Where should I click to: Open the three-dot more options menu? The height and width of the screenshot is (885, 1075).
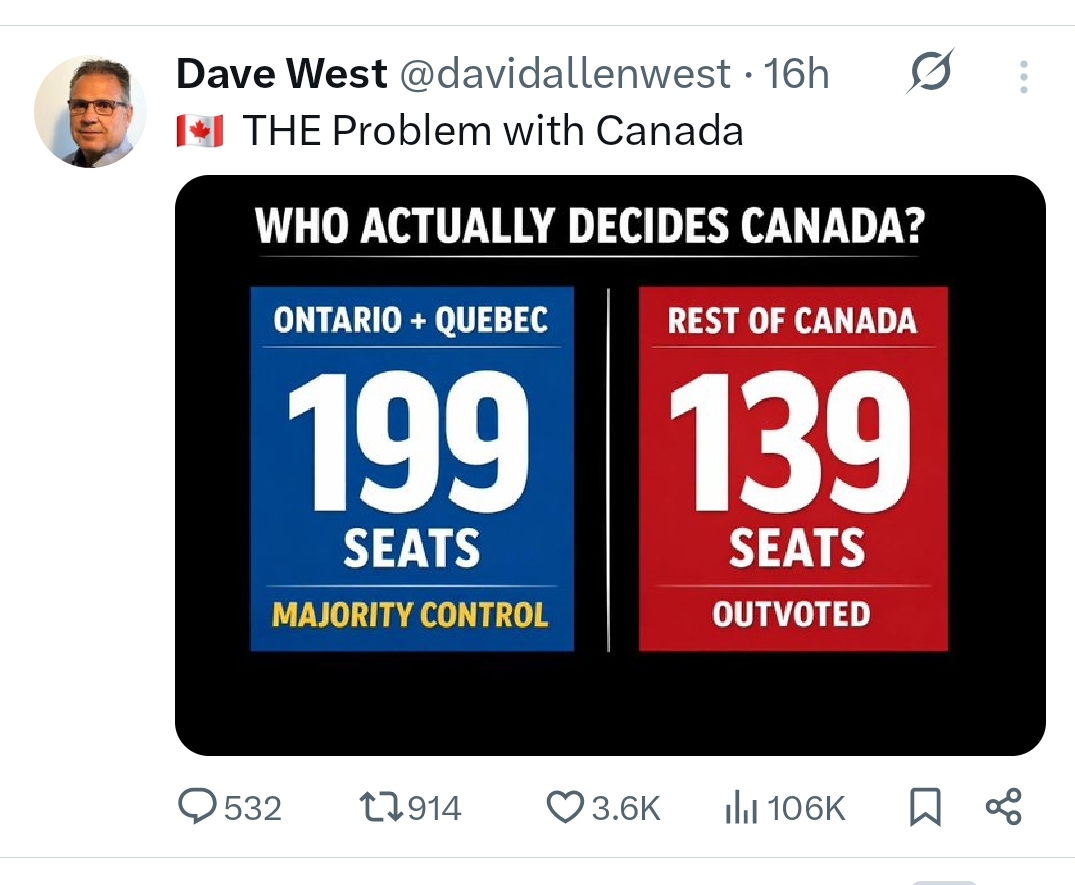(1023, 77)
